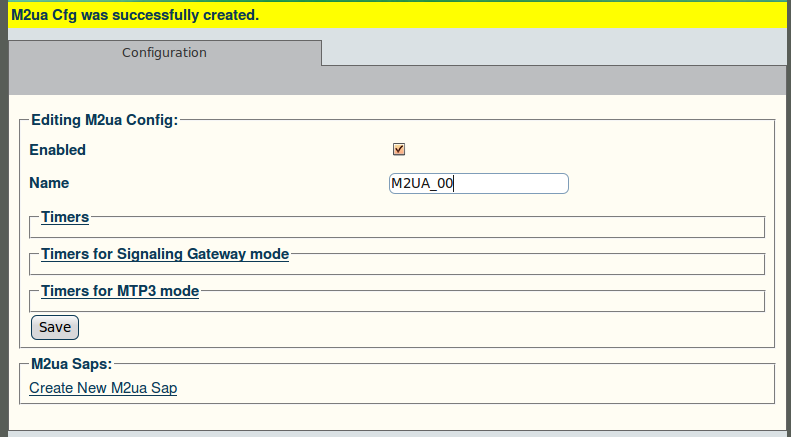Click the 'M2ua Saps:' heading
Viewport: 791px width, 437px height.
pyautogui.click(x=72, y=364)
